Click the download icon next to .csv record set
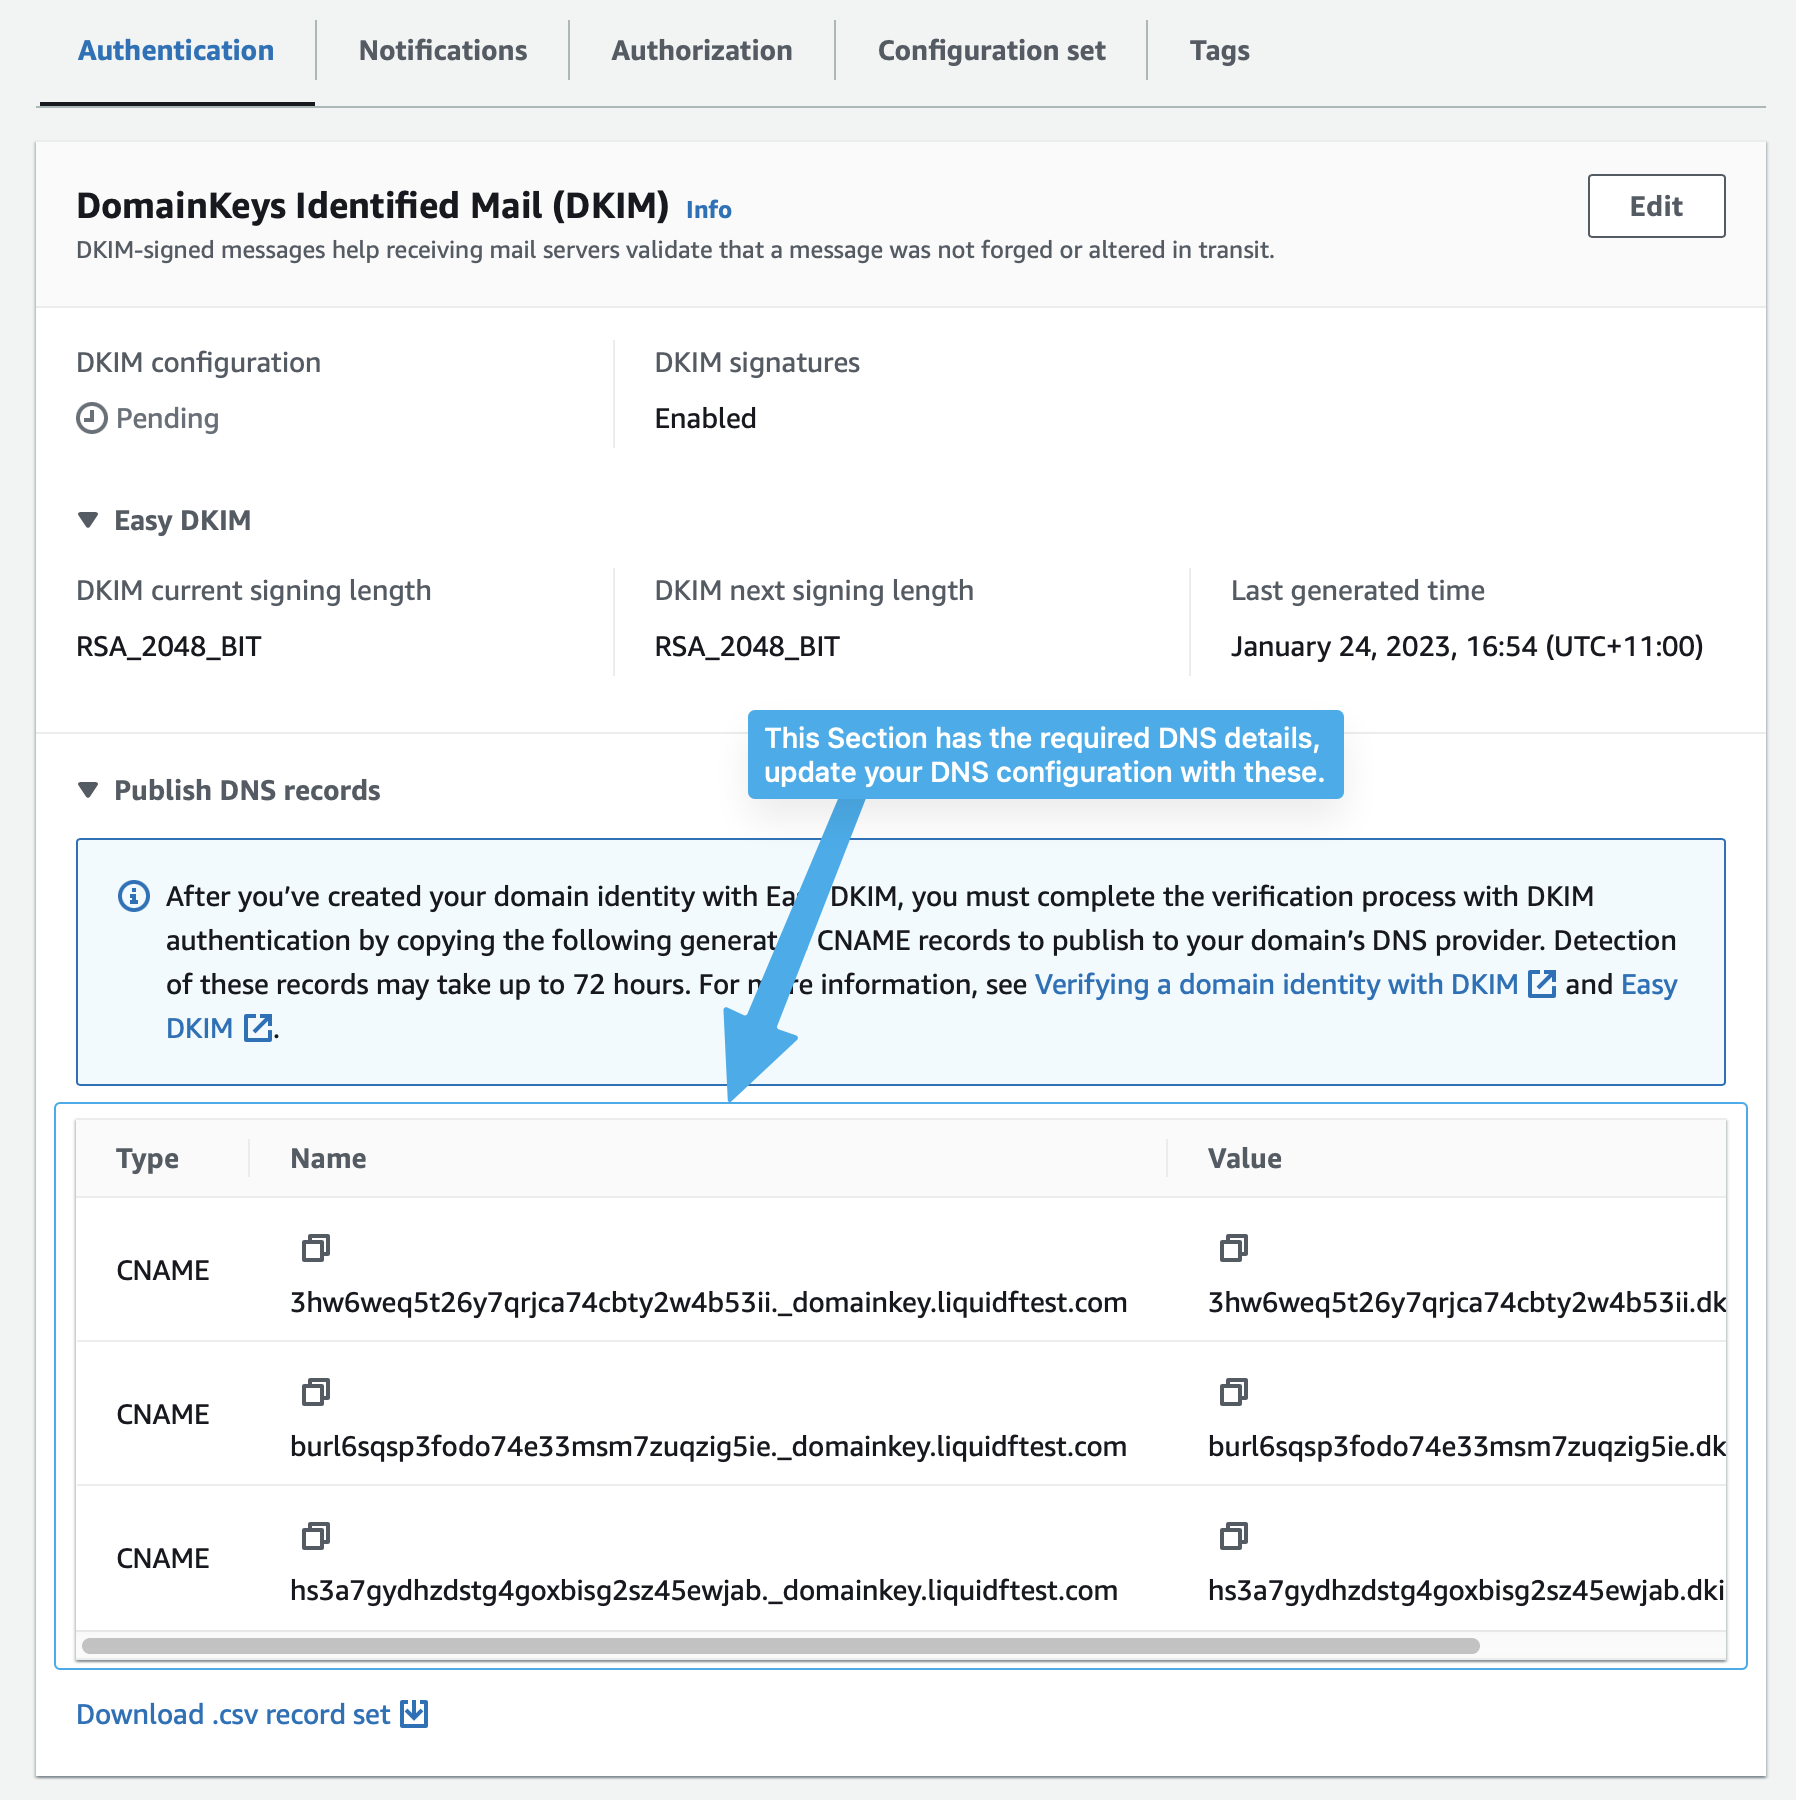The width and height of the screenshot is (1796, 1800). [414, 1713]
